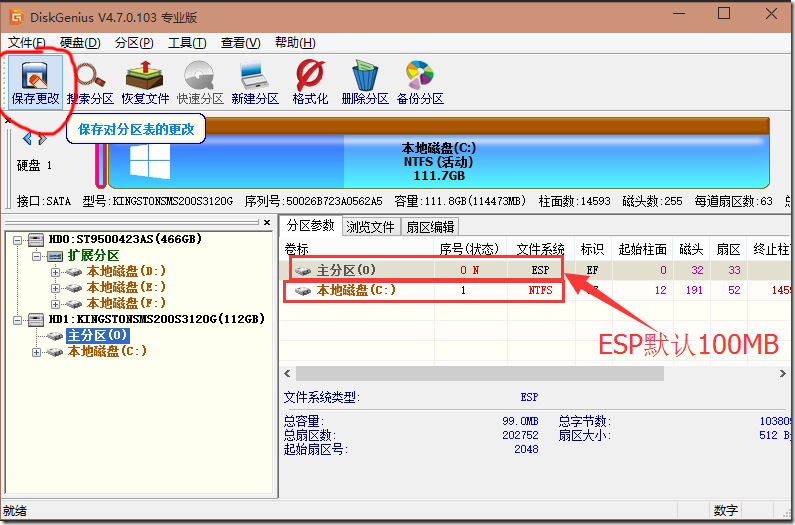
Task: Expand 本地磁盘(C:) under HD1 in tree
Action: coord(36,352)
